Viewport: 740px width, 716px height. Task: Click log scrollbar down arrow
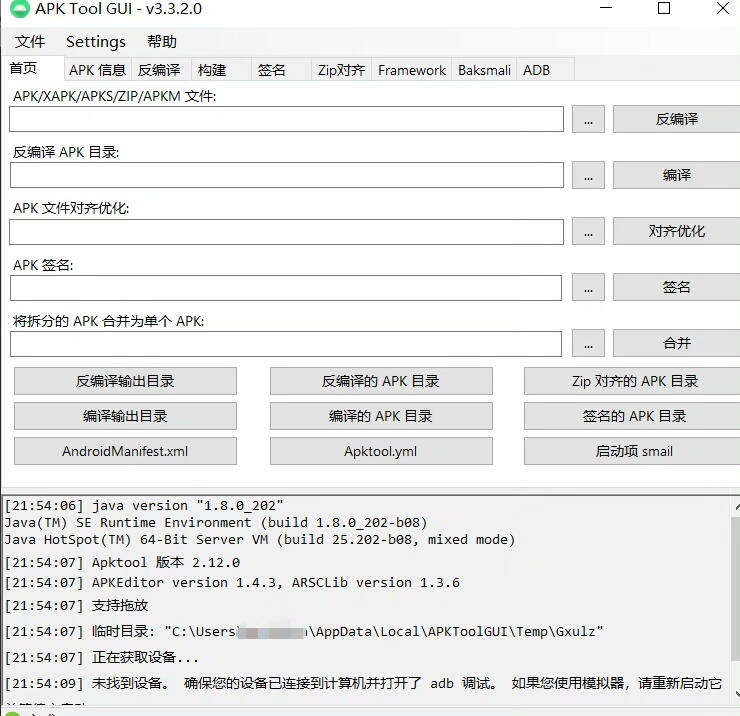[736, 694]
